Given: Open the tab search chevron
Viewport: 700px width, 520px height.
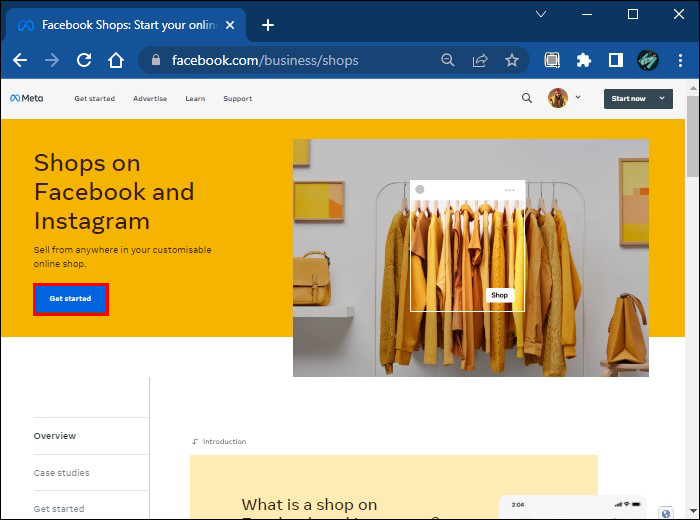Looking at the screenshot, I should 541,14.
